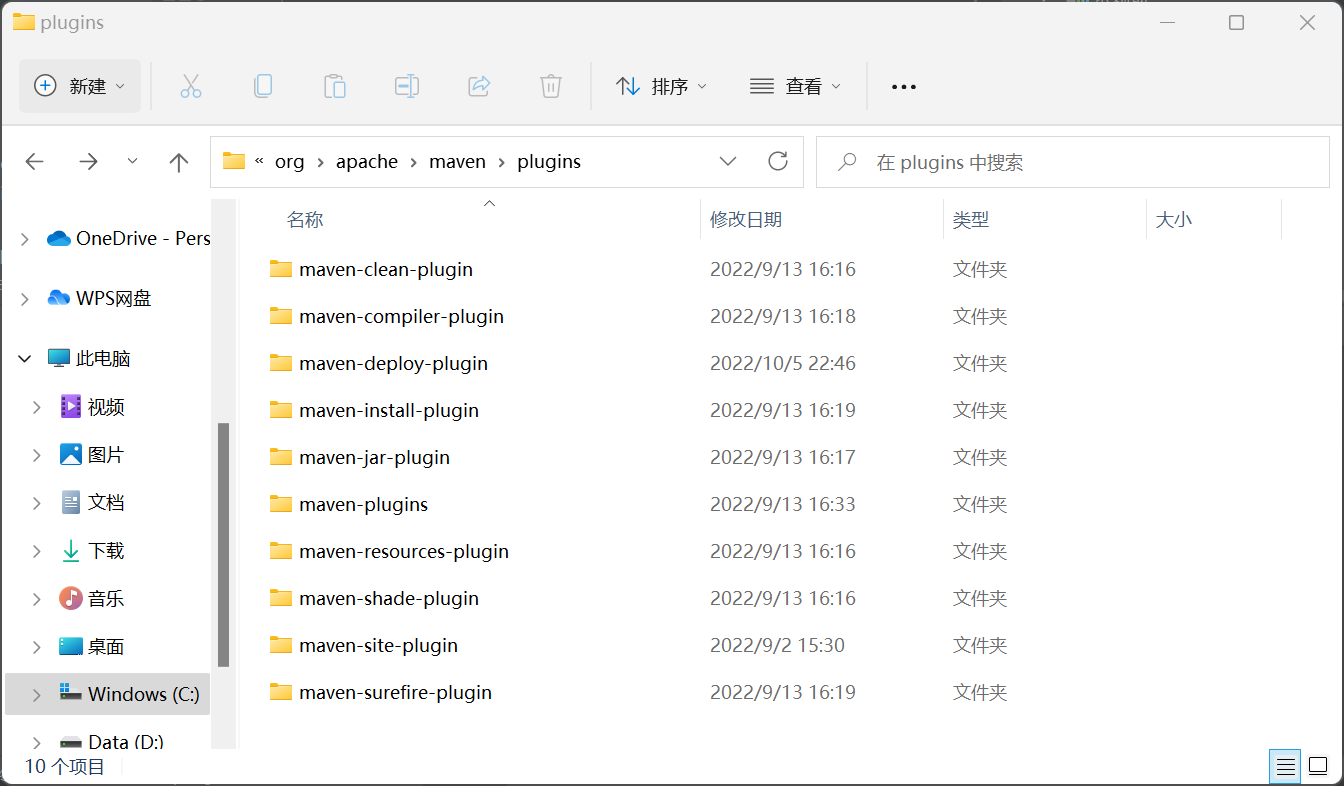This screenshot has width=1344, height=786.
Task: Select the maven-plugins folder name
Action: tap(363, 504)
